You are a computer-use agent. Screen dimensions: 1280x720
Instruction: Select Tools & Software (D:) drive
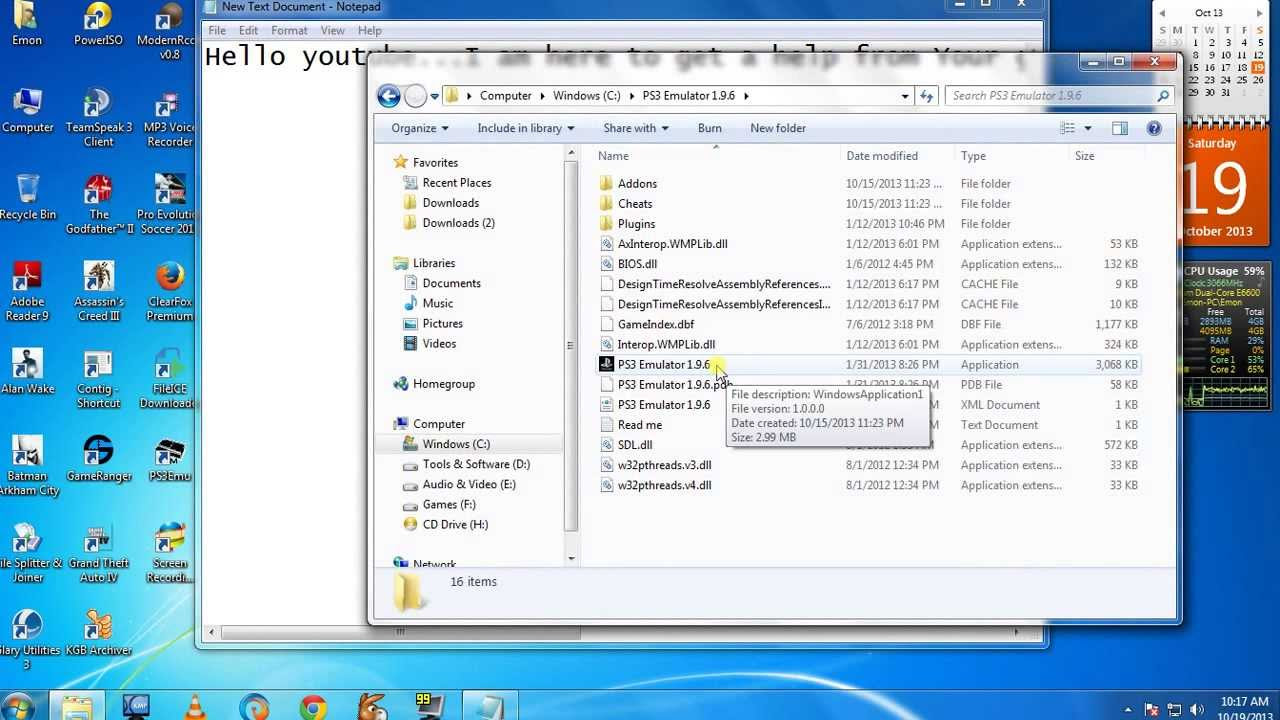[x=476, y=464]
